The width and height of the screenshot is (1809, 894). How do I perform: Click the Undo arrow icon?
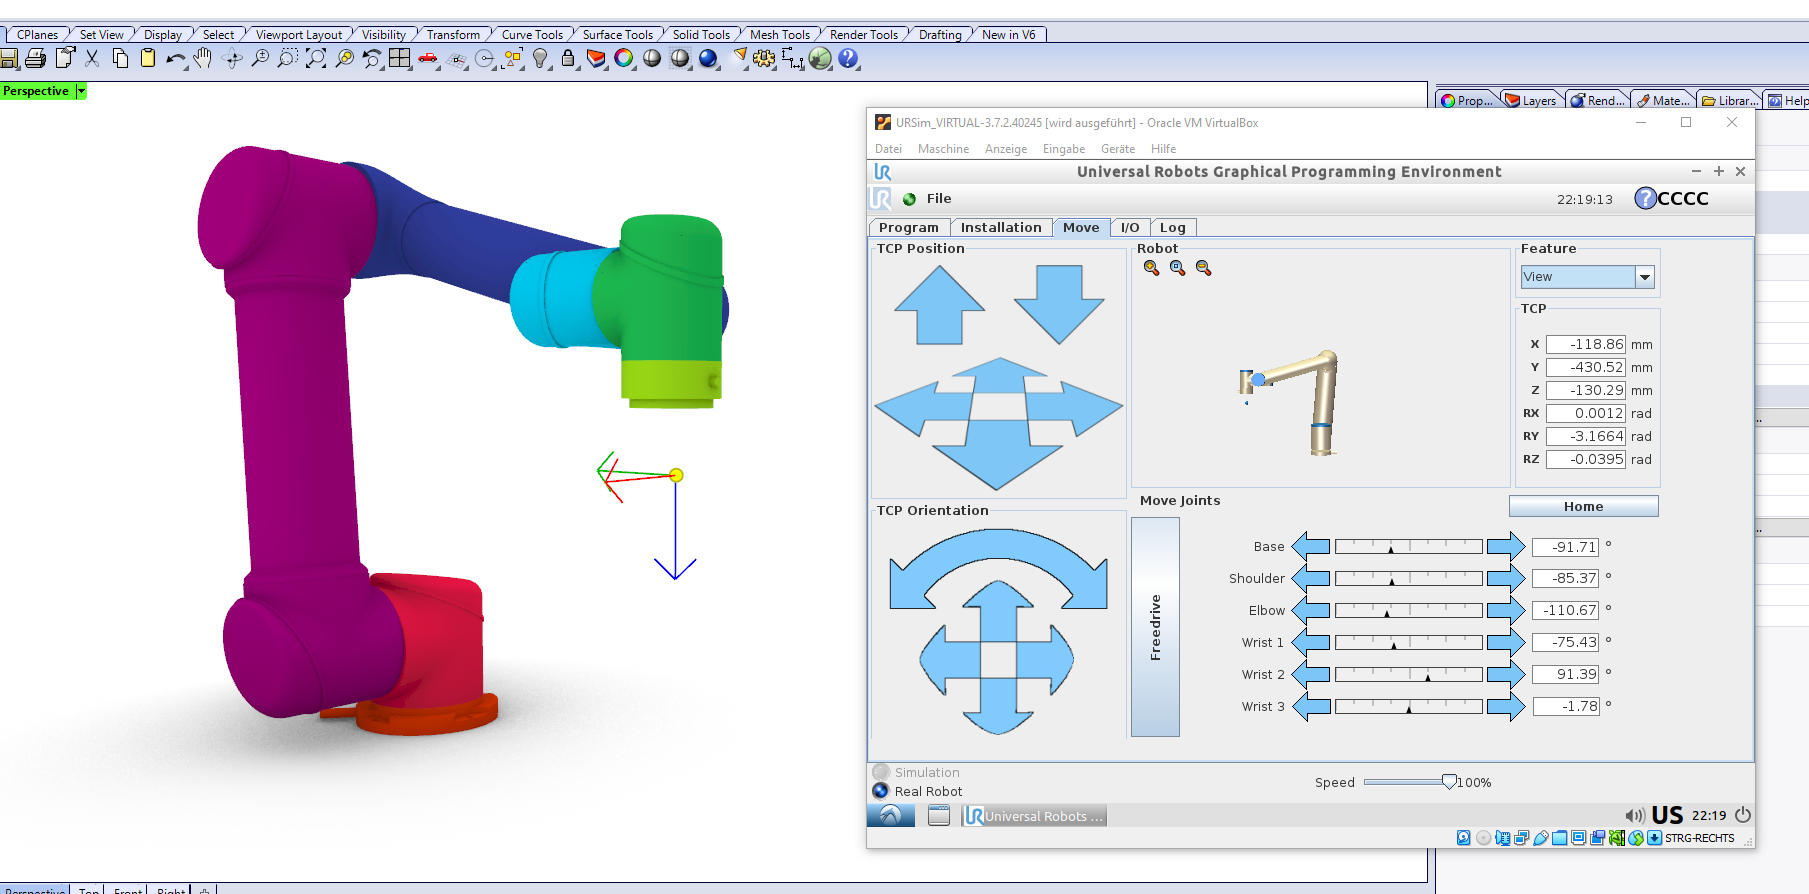pos(176,59)
